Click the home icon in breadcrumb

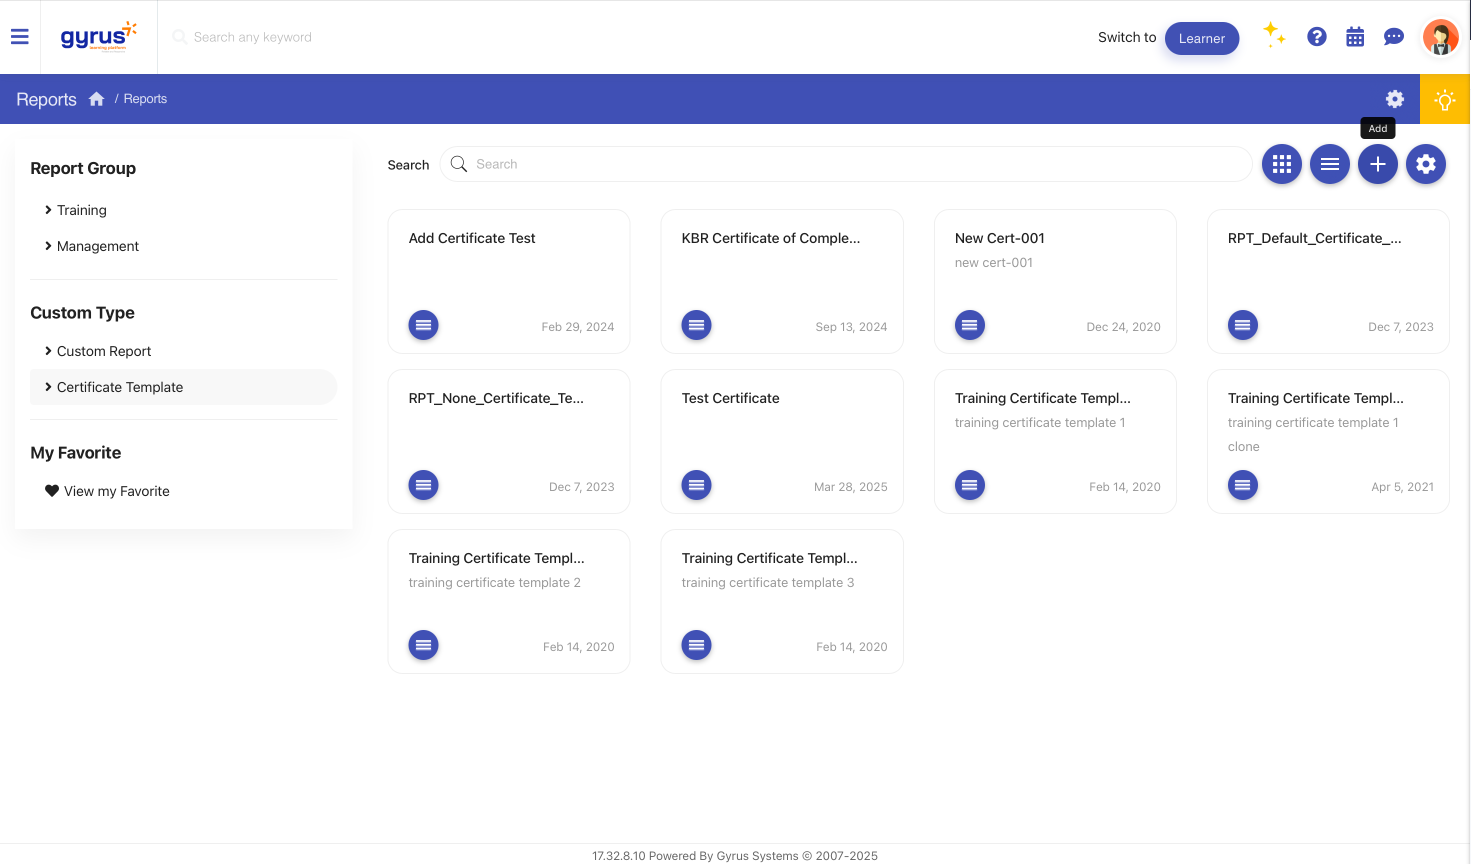pos(96,99)
